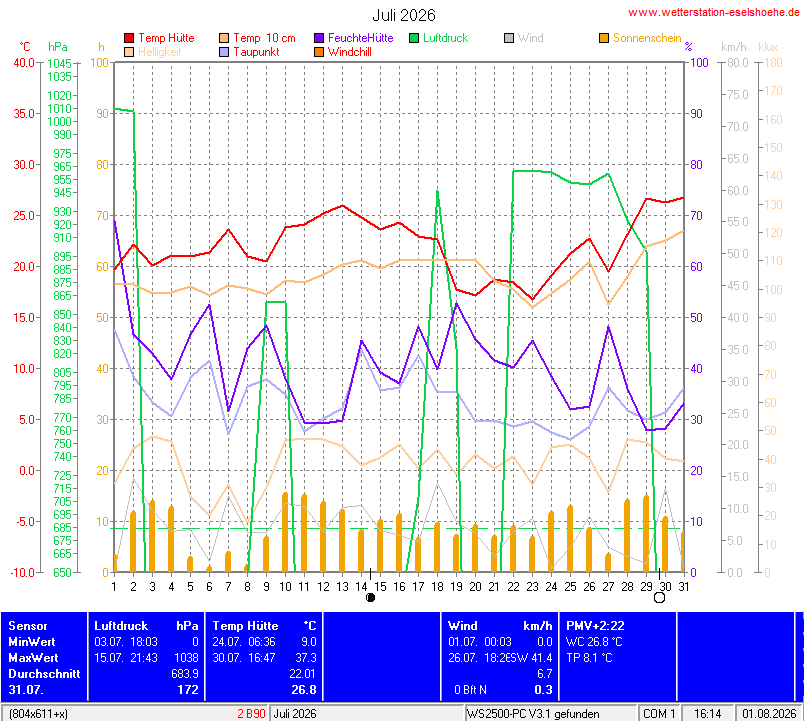This screenshot has height=721, width=804.
Task: Click the red '2 B90' status entry
Action: [x=251, y=713]
